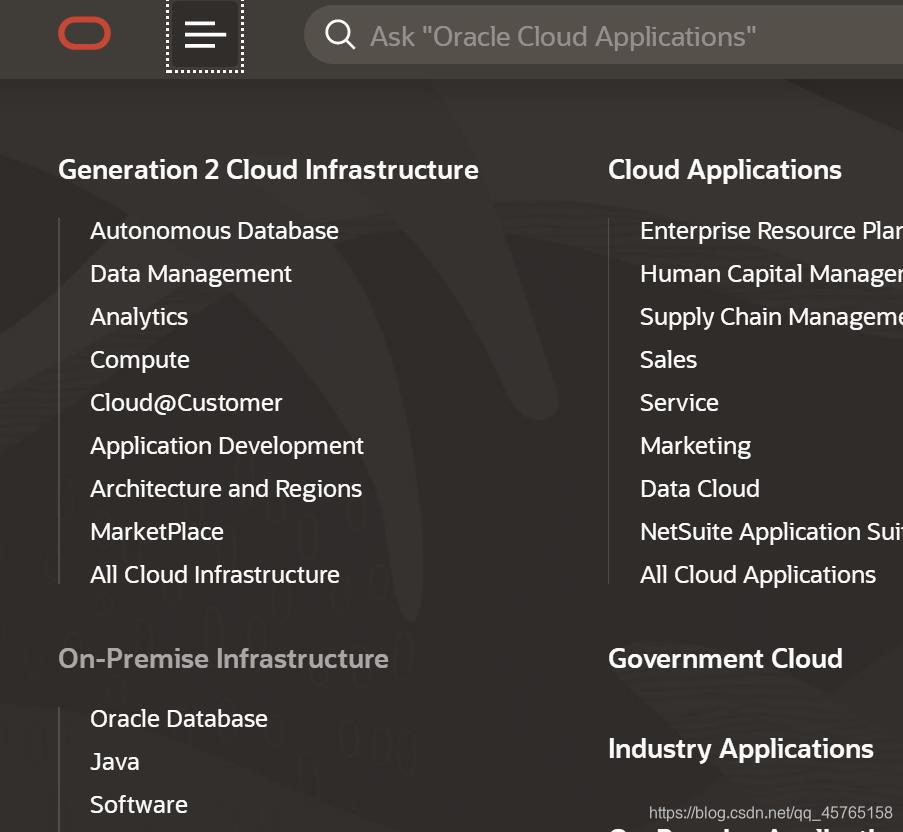Open Cloud@Customer page
This screenshot has width=903, height=832.
pyautogui.click(x=186, y=403)
